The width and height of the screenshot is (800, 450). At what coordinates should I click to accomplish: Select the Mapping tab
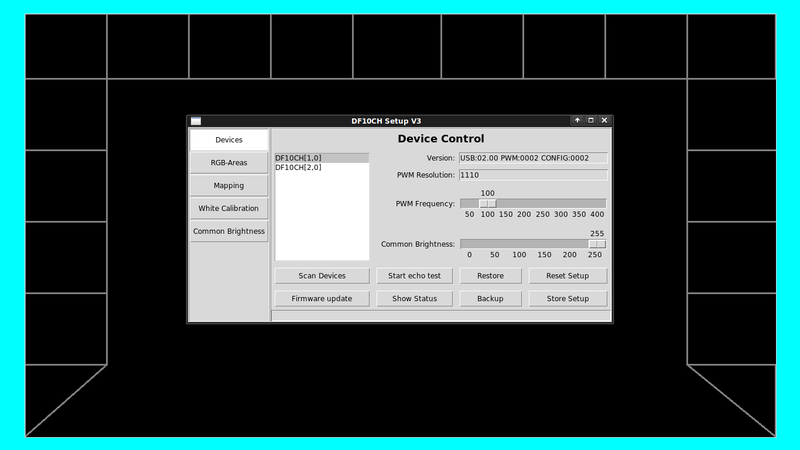click(x=229, y=185)
